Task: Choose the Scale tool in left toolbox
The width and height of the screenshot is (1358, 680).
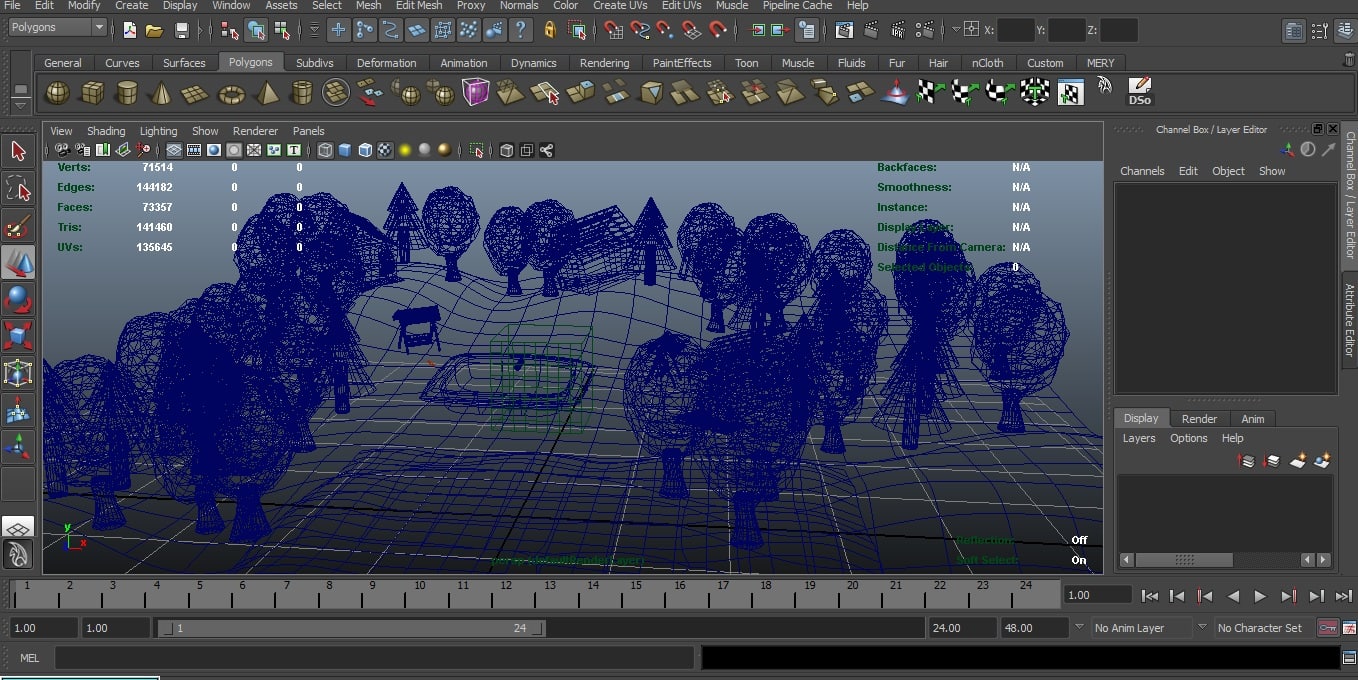Action: coord(17,335)
